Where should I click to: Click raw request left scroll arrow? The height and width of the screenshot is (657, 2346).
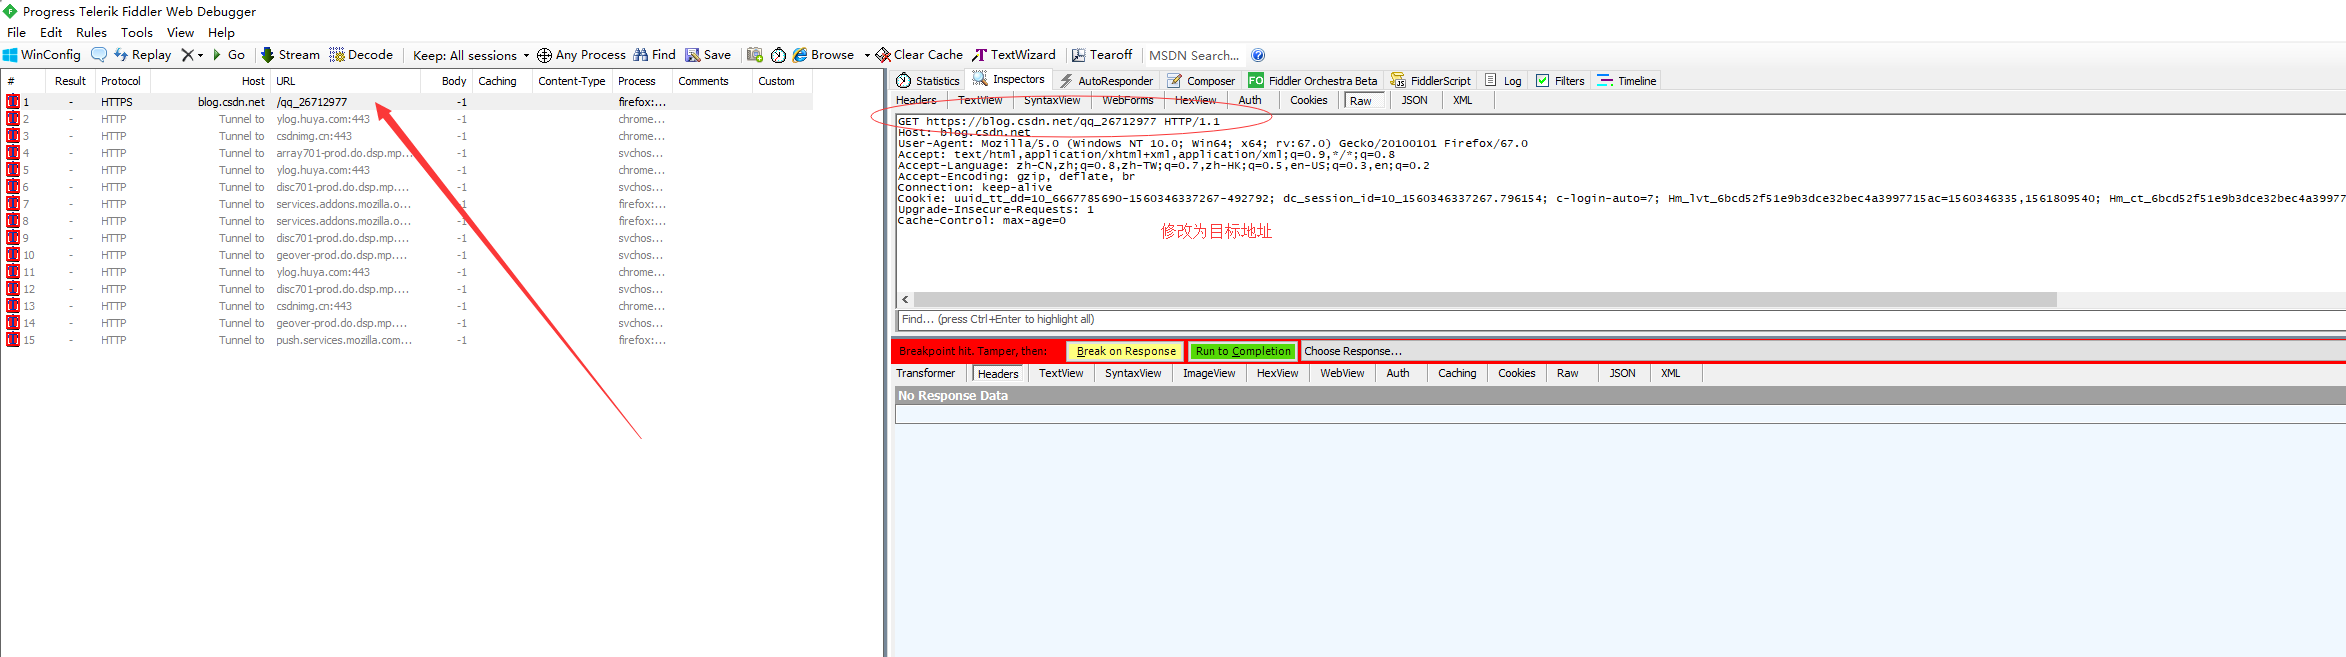[x=905, y=299]
